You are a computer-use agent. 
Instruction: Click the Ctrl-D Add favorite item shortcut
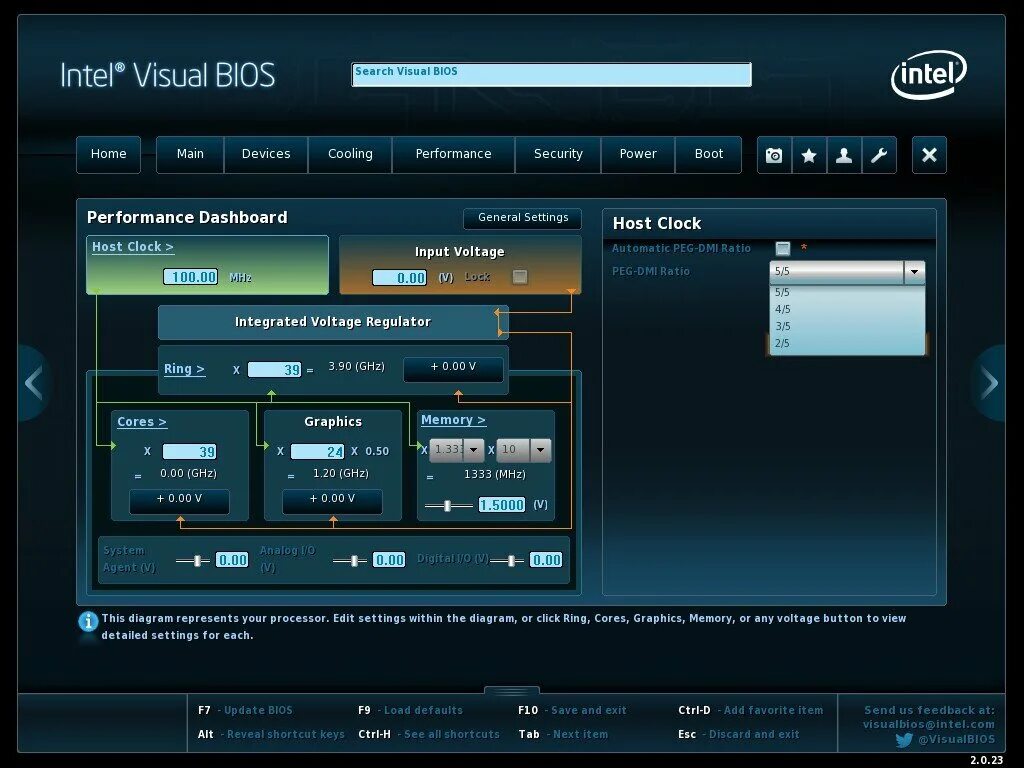tap(750, 711)
